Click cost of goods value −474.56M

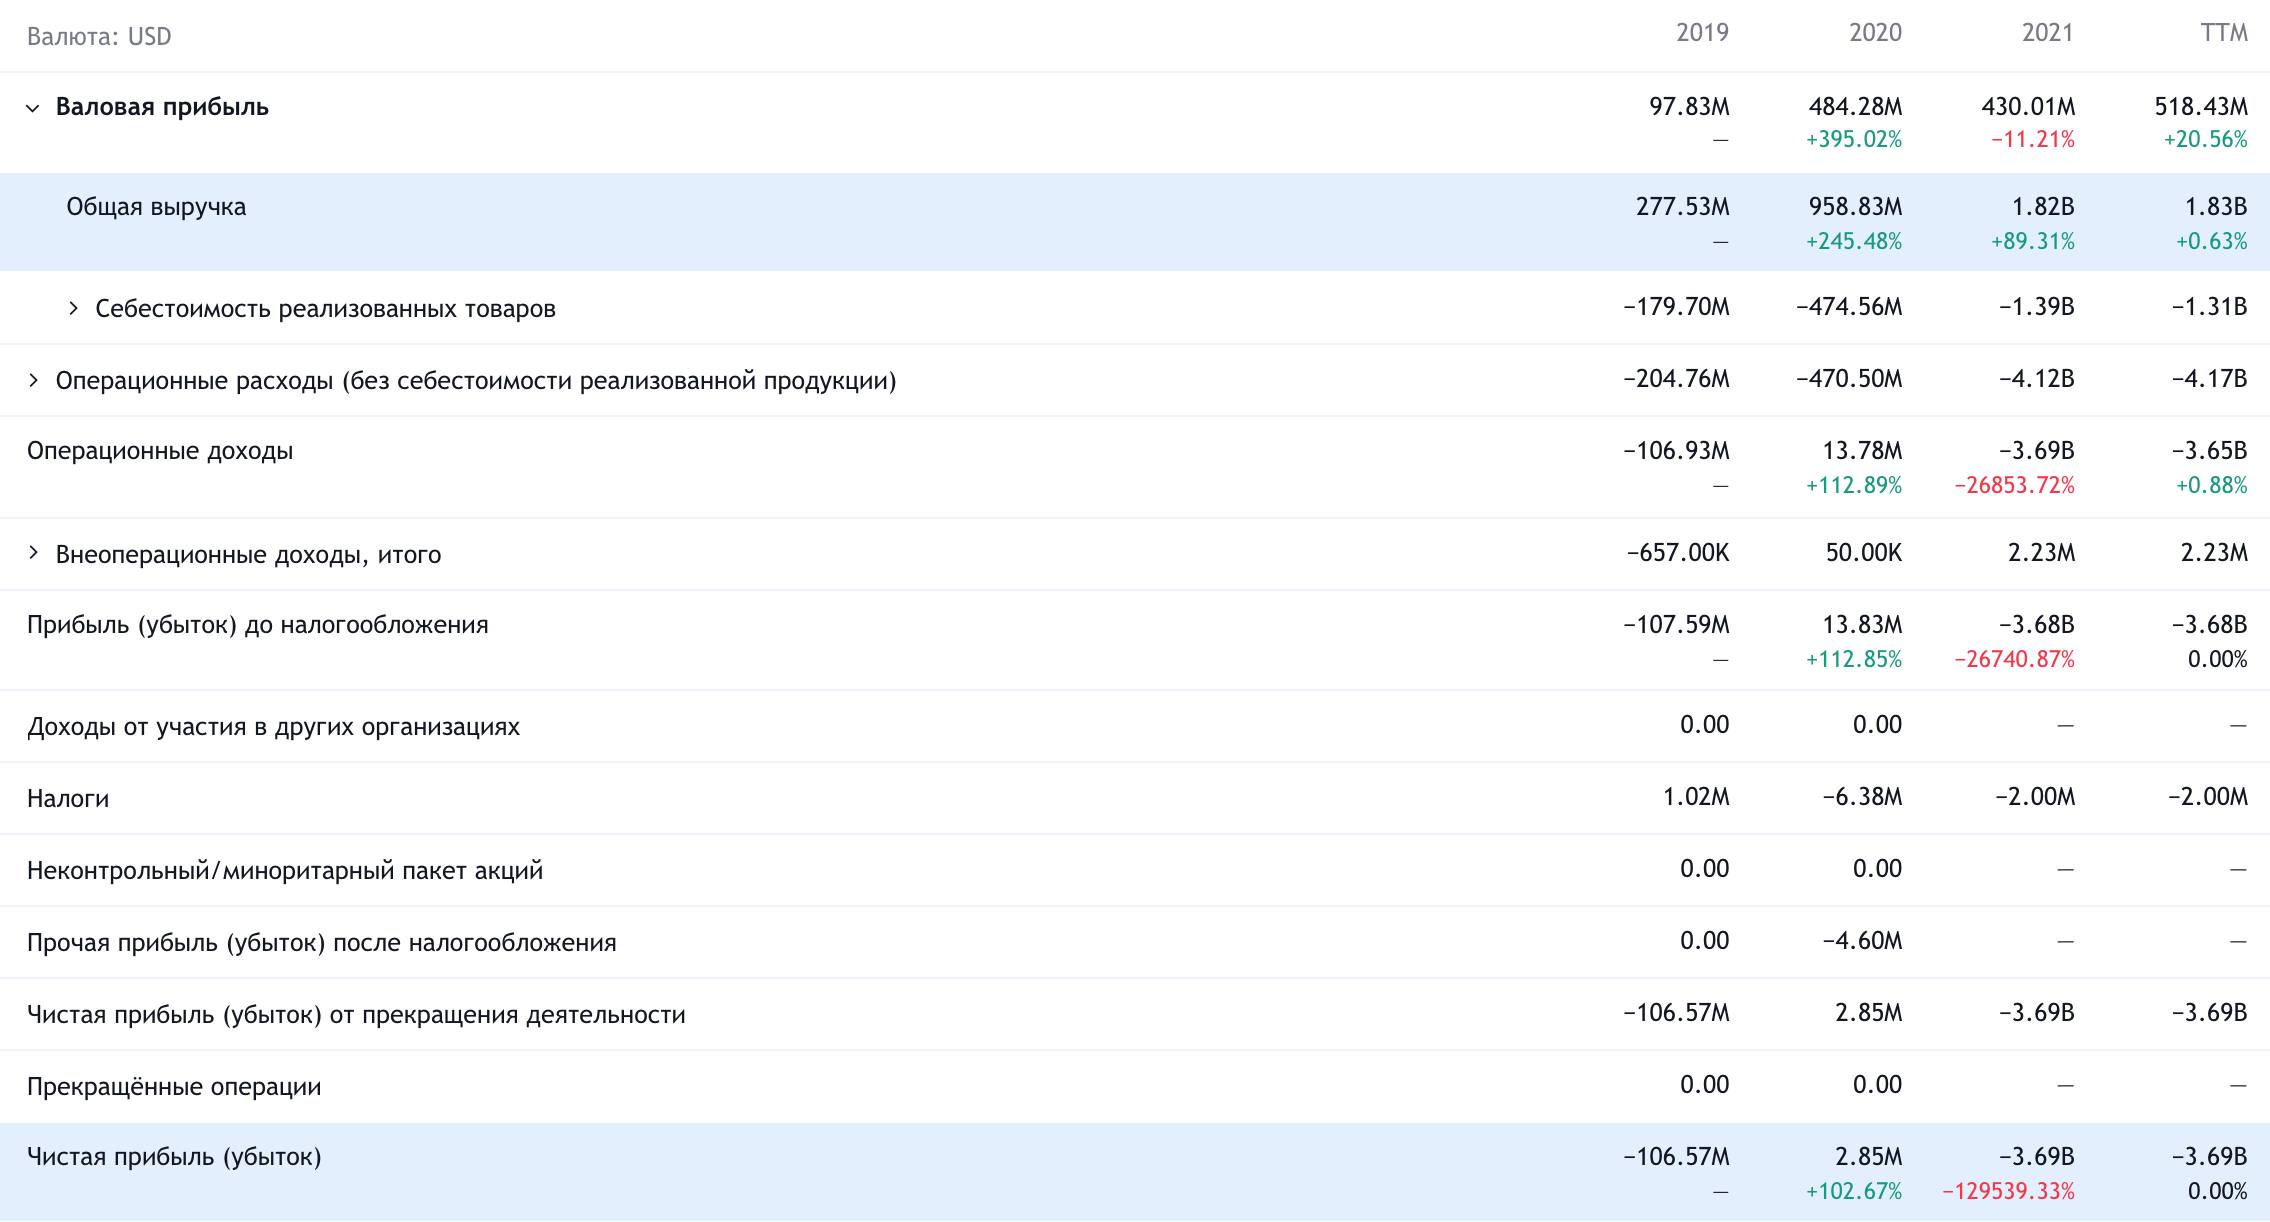(x=1849, y=307)
